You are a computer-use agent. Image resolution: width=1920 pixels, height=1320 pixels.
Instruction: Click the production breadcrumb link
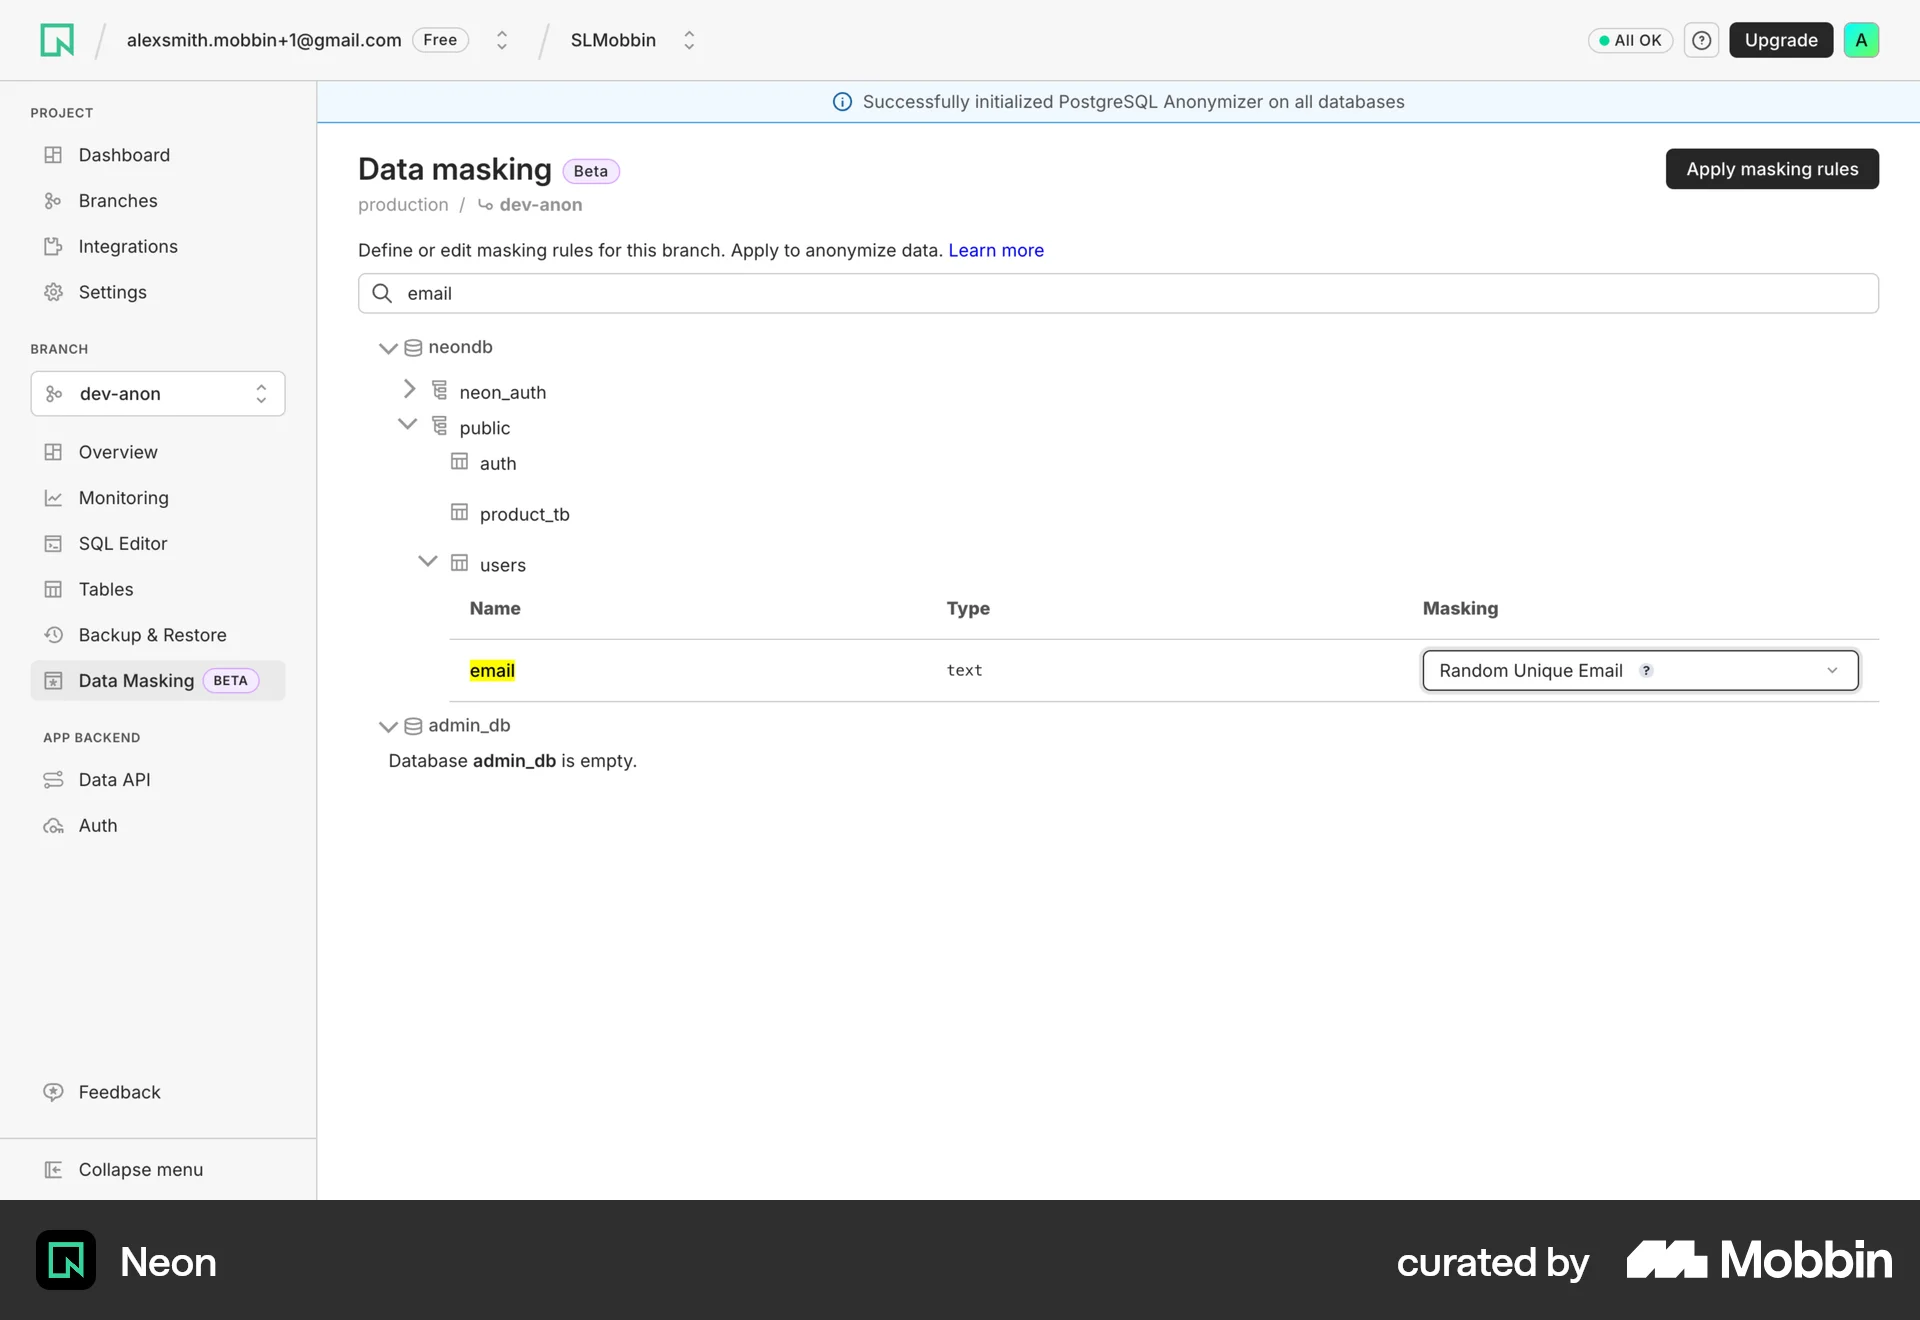pos(403,204)
